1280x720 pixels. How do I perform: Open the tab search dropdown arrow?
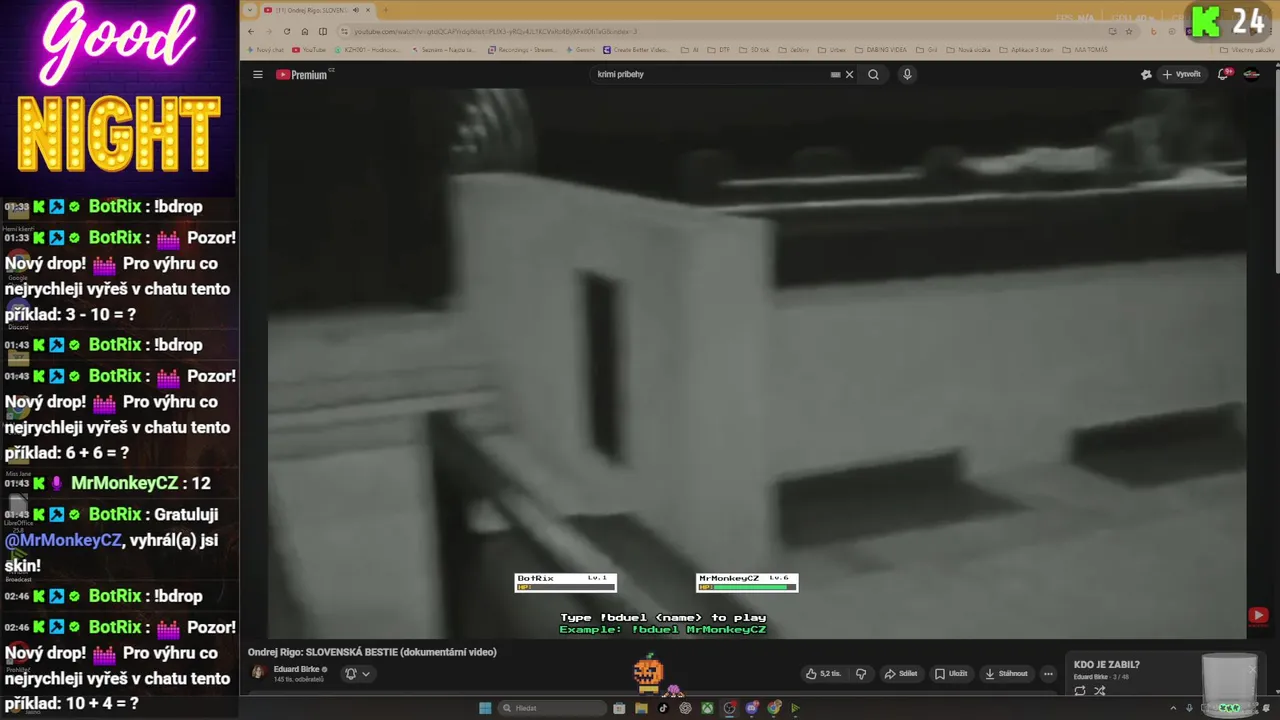point(250,10)
